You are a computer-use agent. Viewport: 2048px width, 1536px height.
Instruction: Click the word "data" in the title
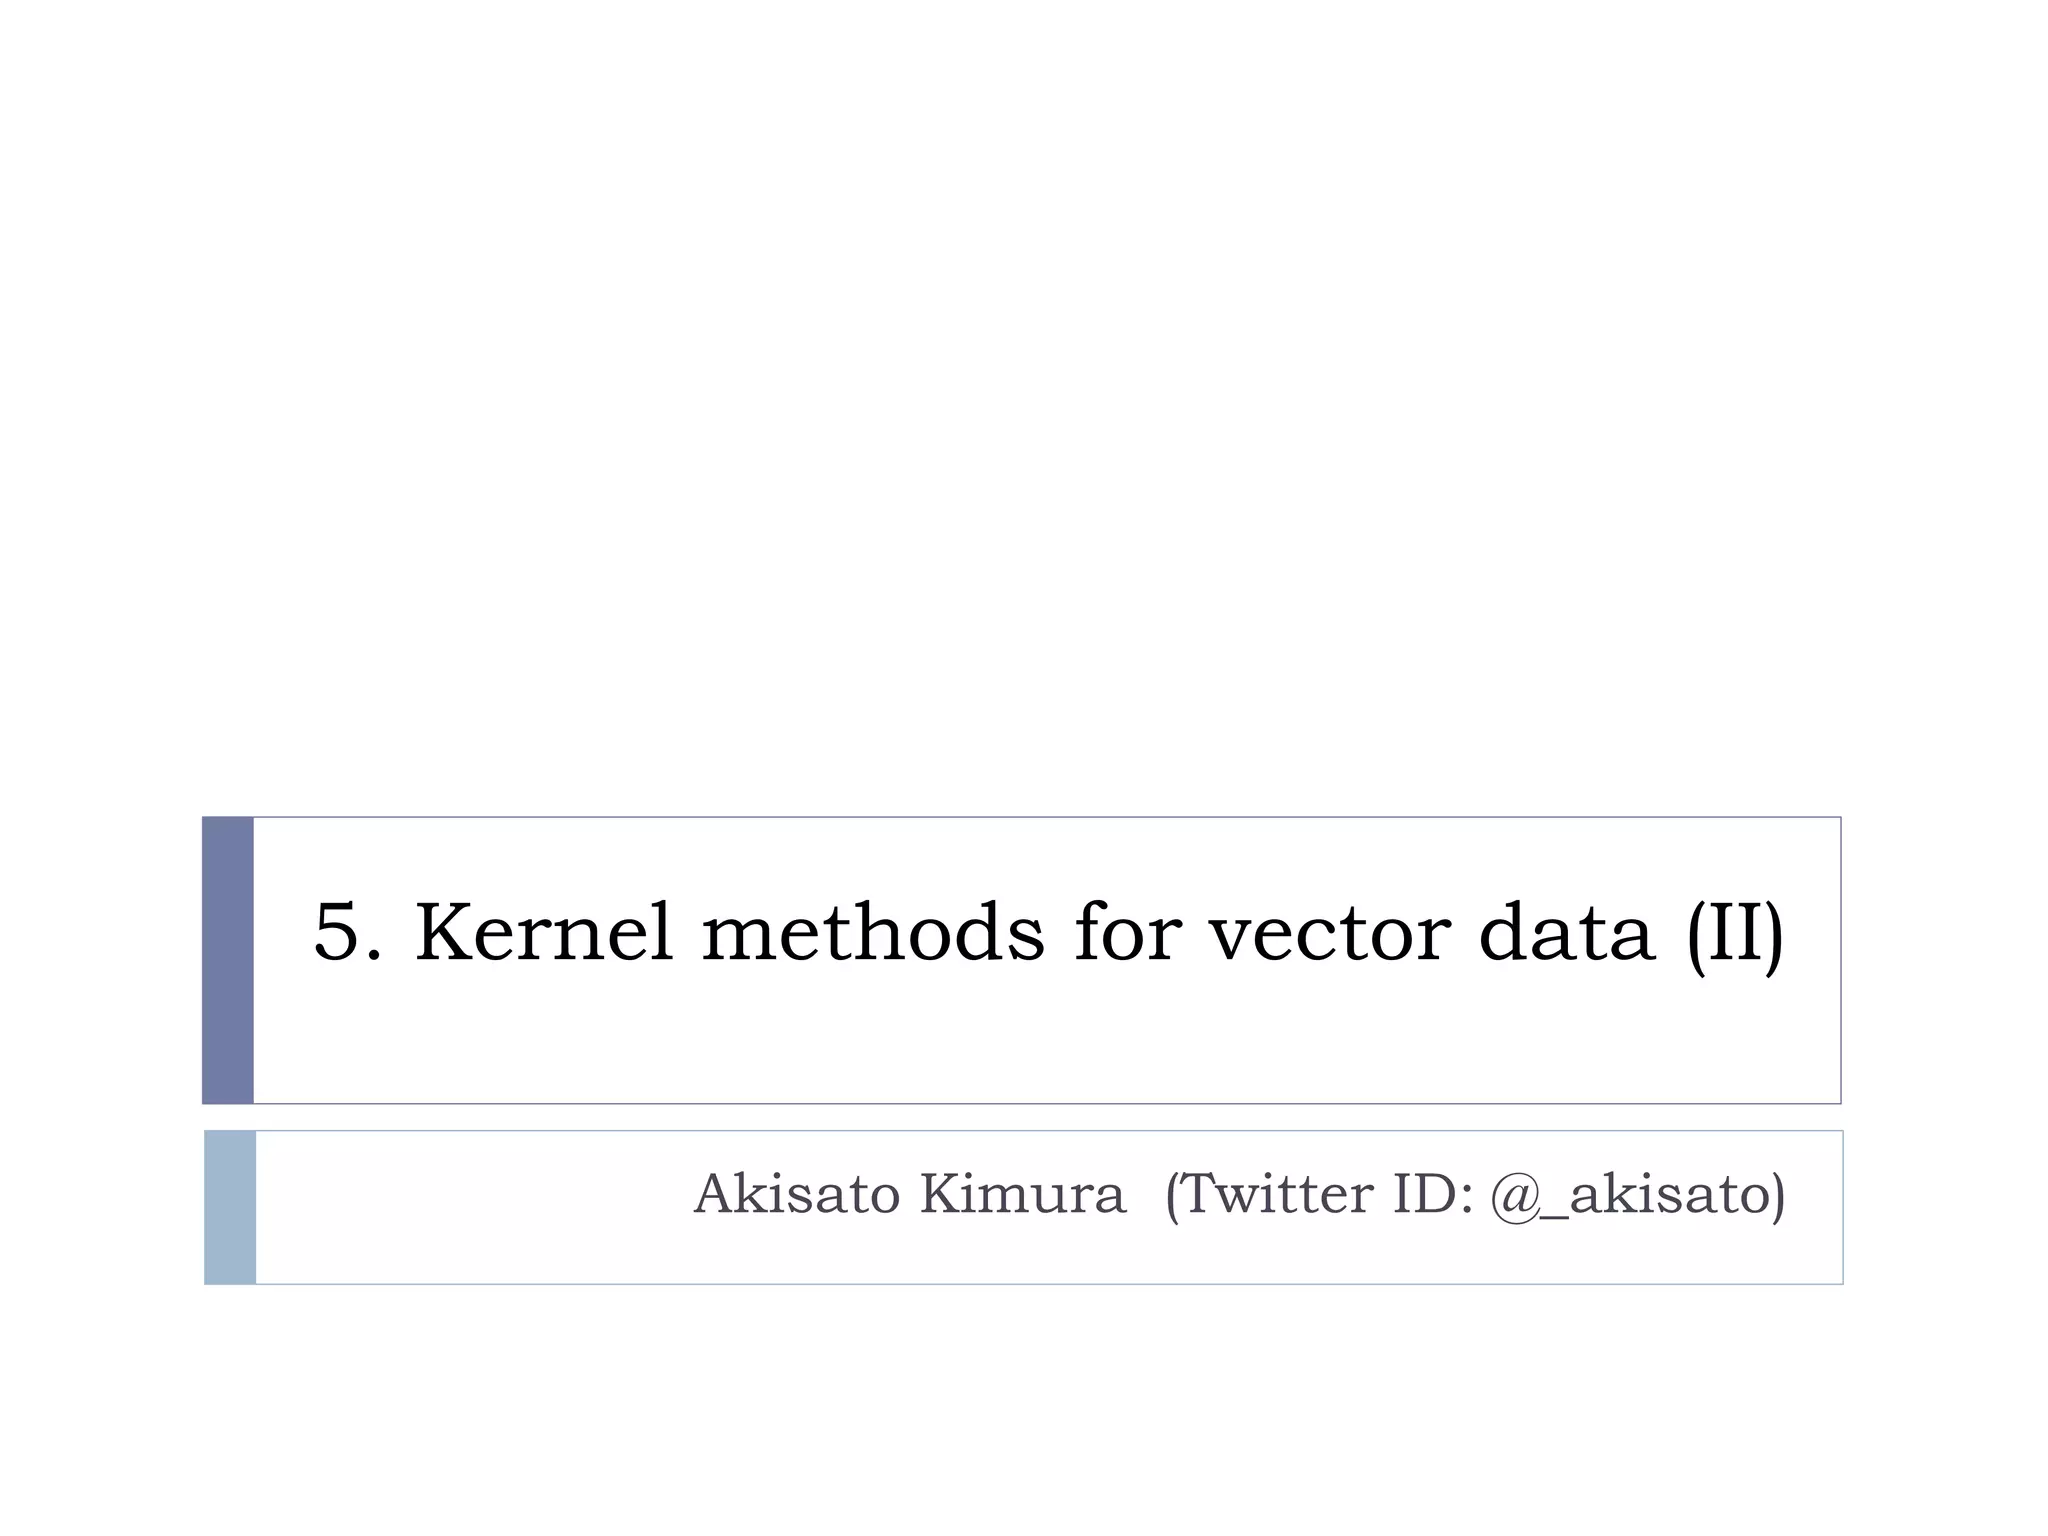pos(1566,932)
